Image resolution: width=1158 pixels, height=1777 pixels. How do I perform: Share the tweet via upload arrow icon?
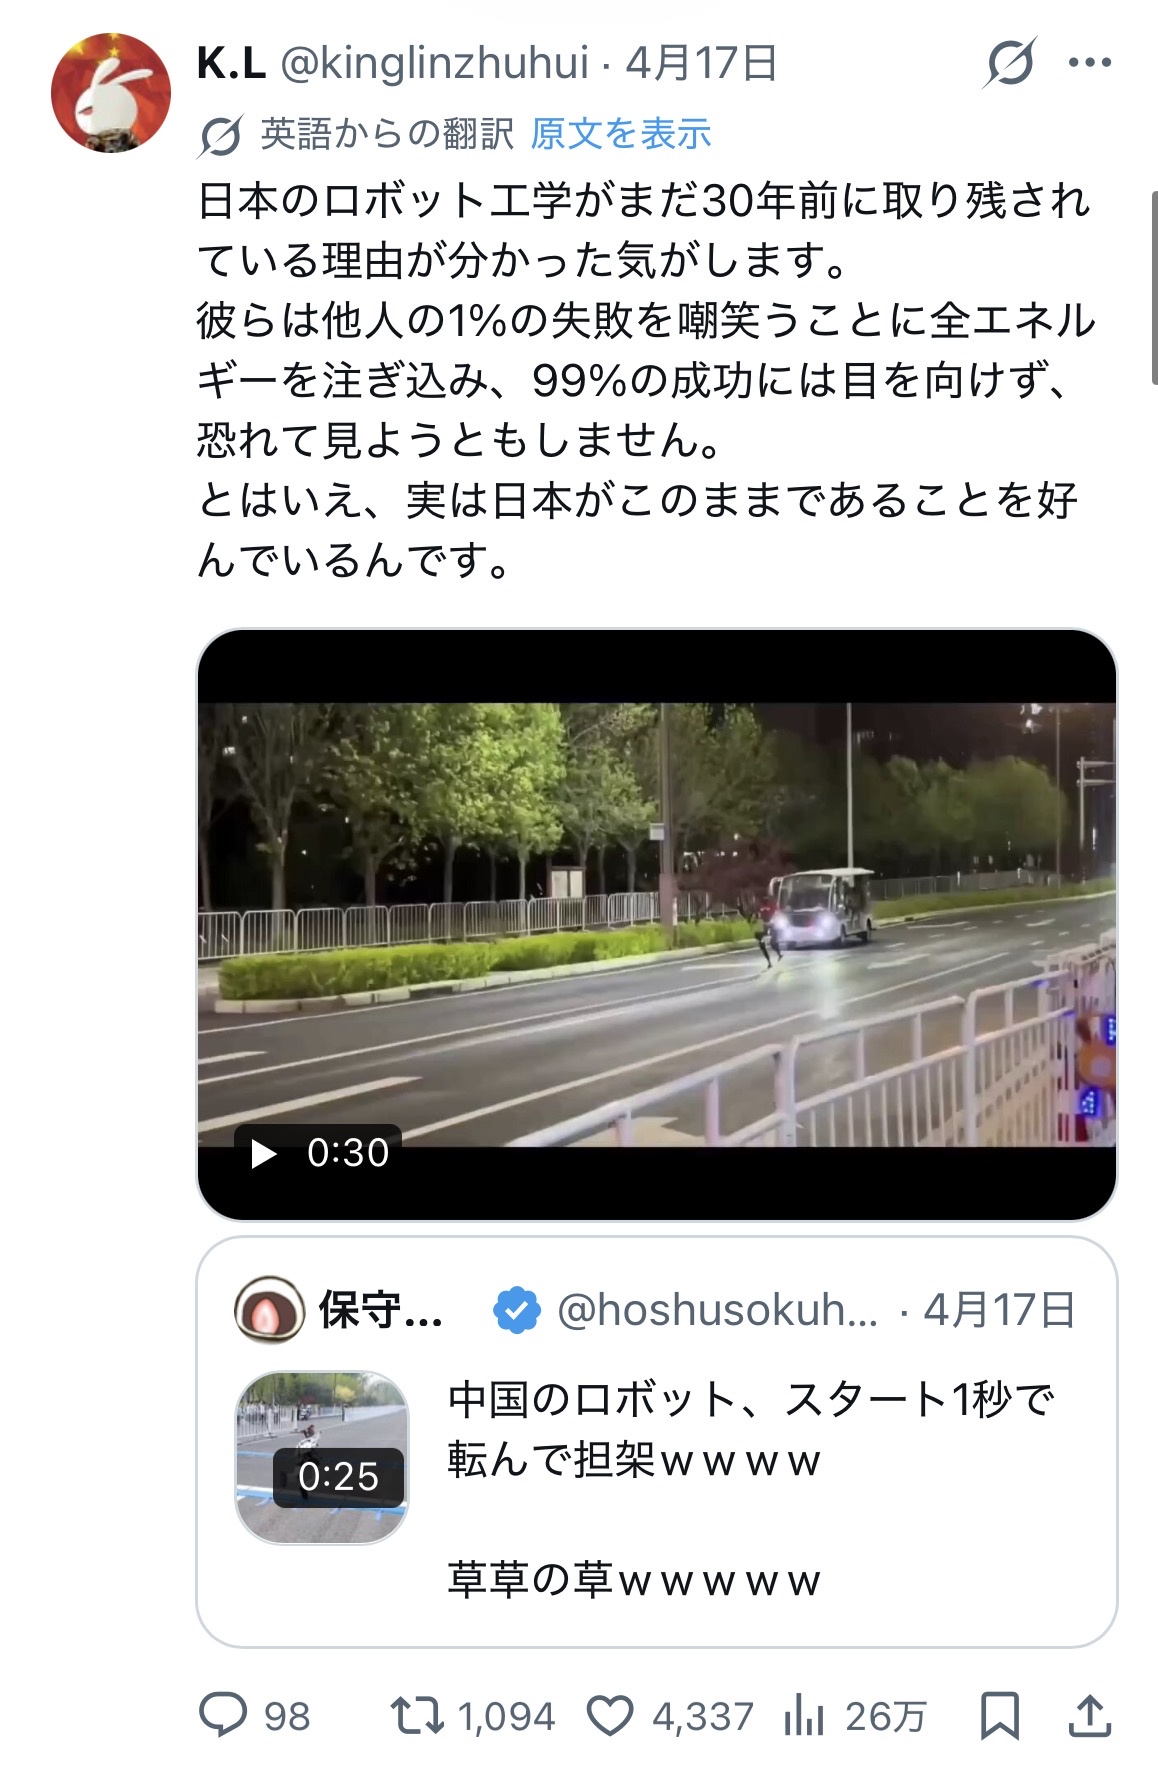click(1089, 1716)
